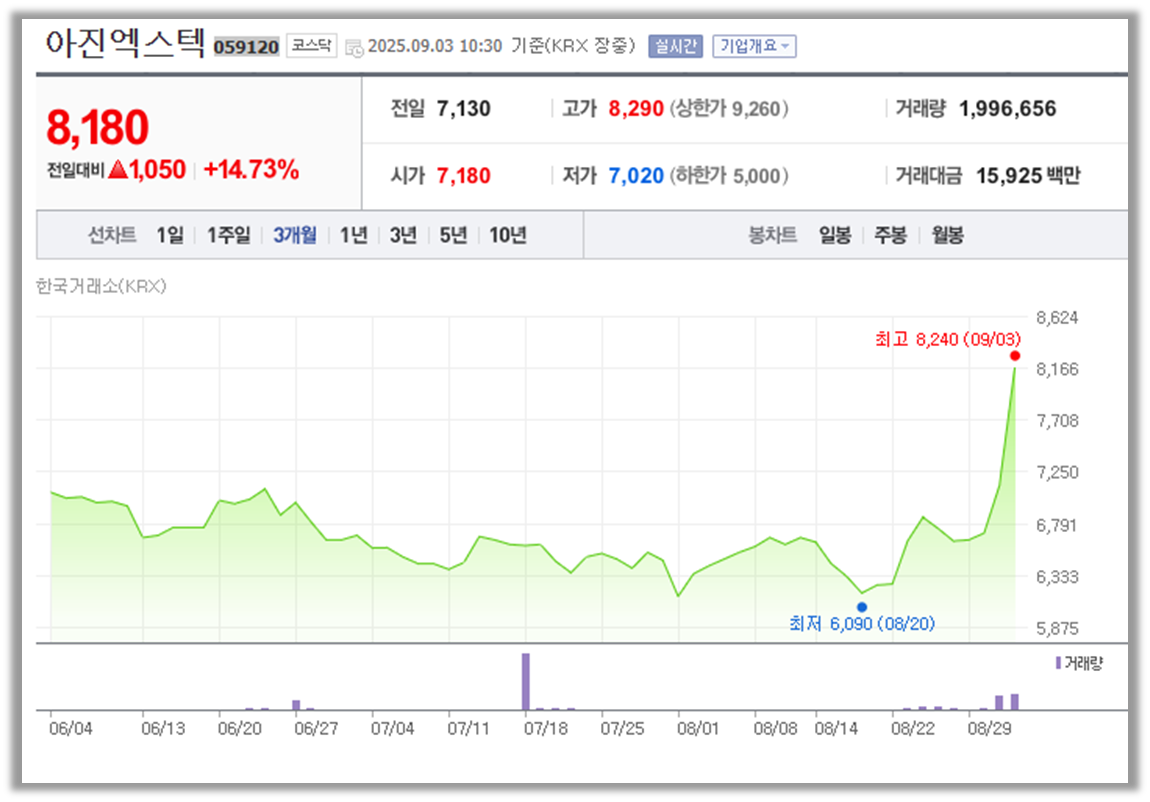Click the +14.73% change rate
This screenshot has height=802, width=1150.
[251, 169]
